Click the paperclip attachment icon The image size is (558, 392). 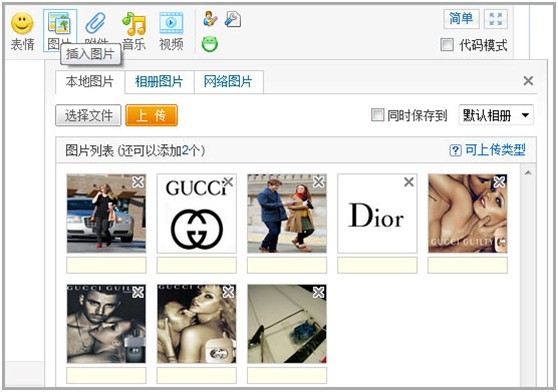pyautogui.click(x=96, y=23)
